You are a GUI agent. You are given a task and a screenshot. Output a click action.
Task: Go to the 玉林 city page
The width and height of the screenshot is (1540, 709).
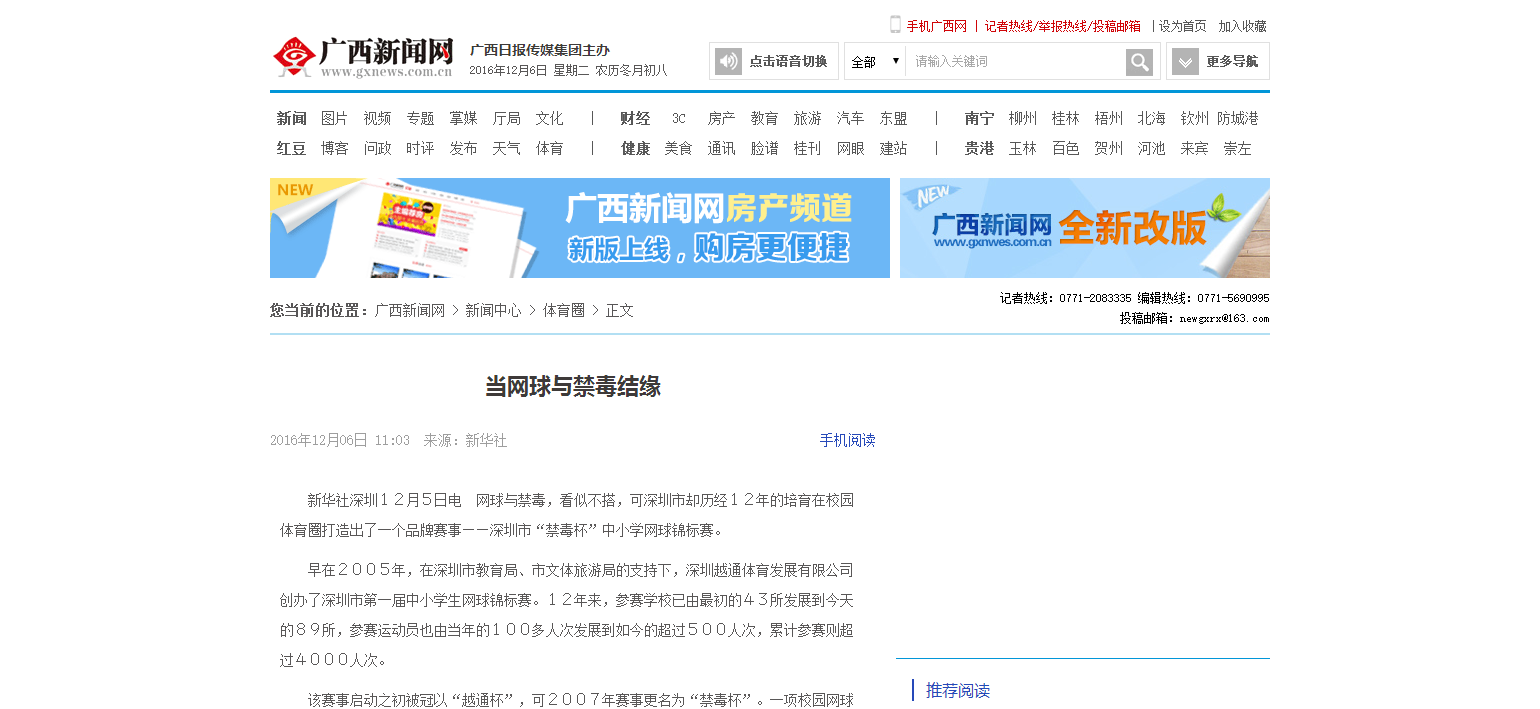tap(1023, 148)
